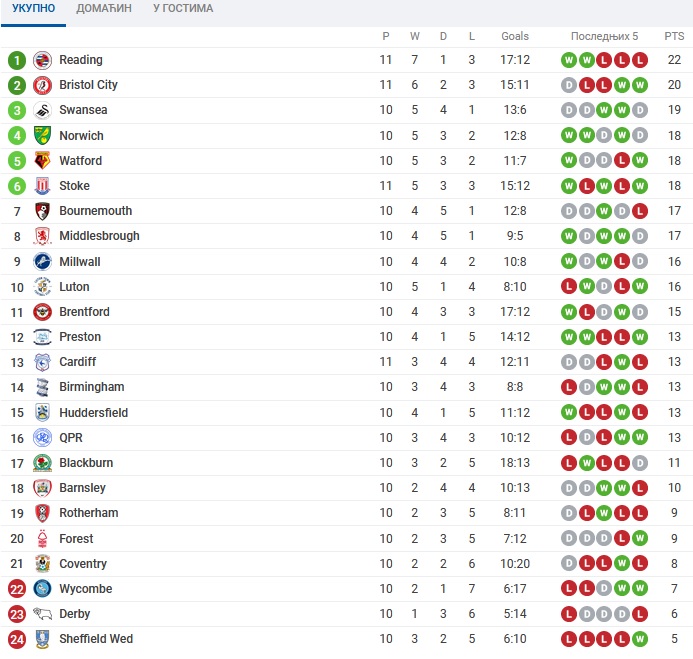Click the Bournemouth club crest icon
The width and height of the screenshot is (693, 659).
click(42, 211)
